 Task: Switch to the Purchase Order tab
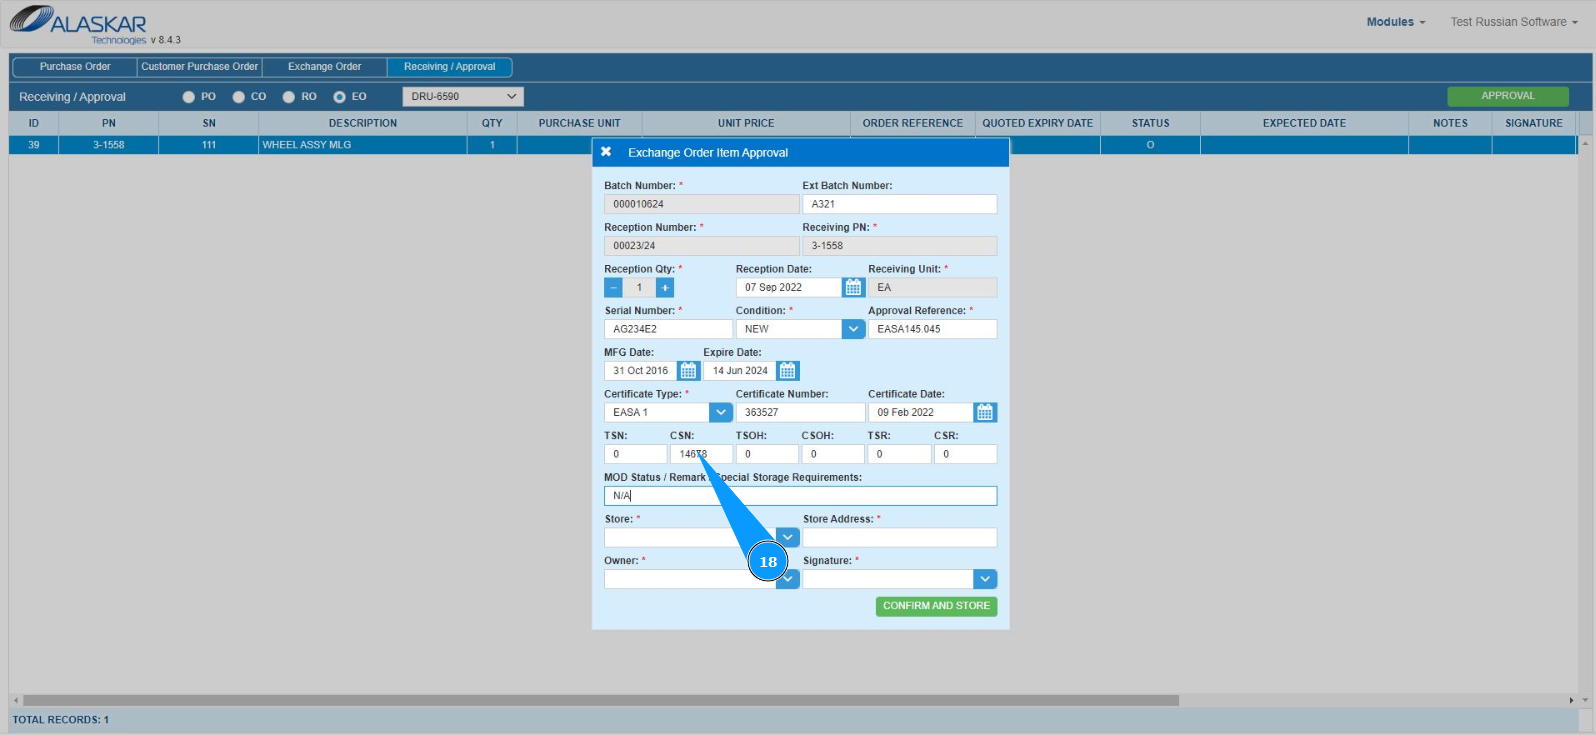click(75, 67)
